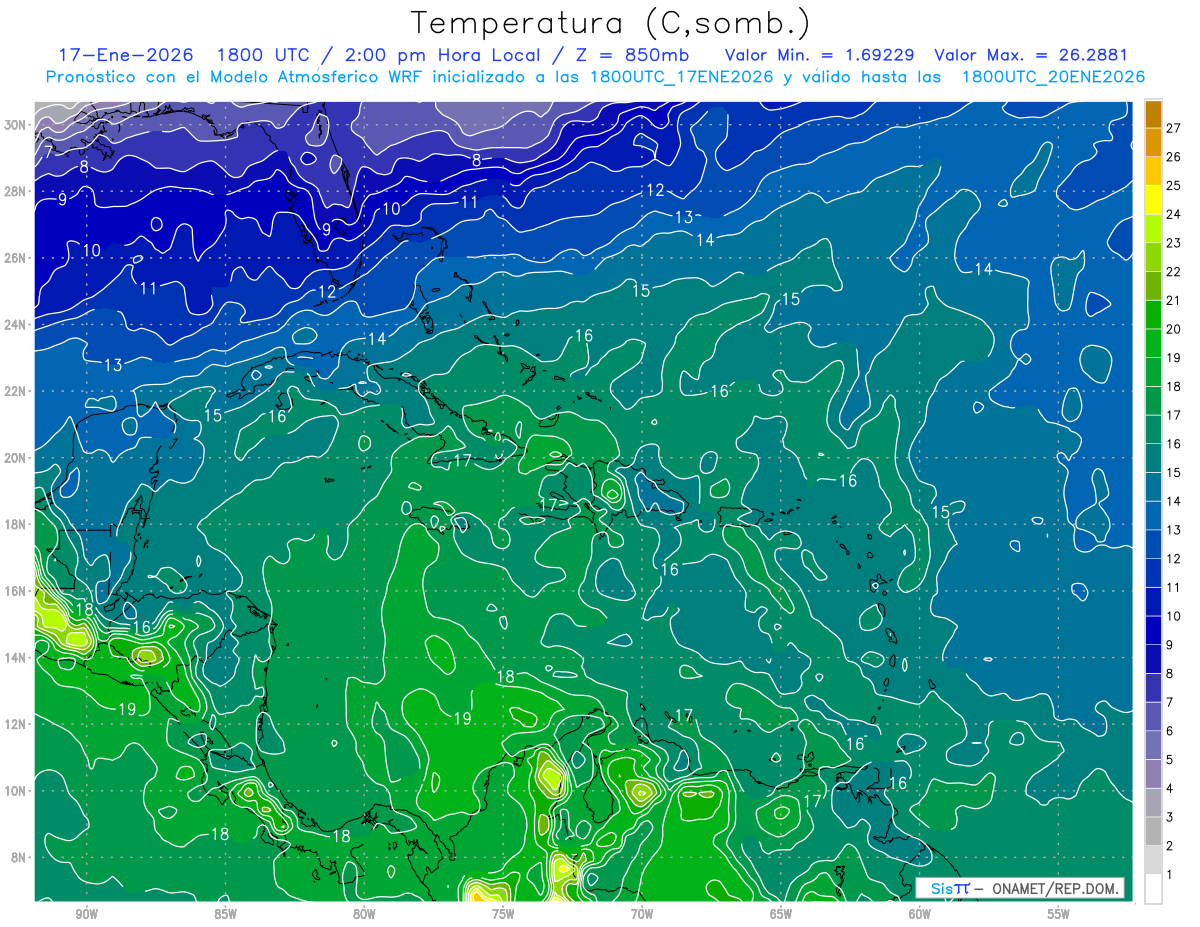Click the color scale label "27"
The image size is (1200, 927).
(1174, 127)
